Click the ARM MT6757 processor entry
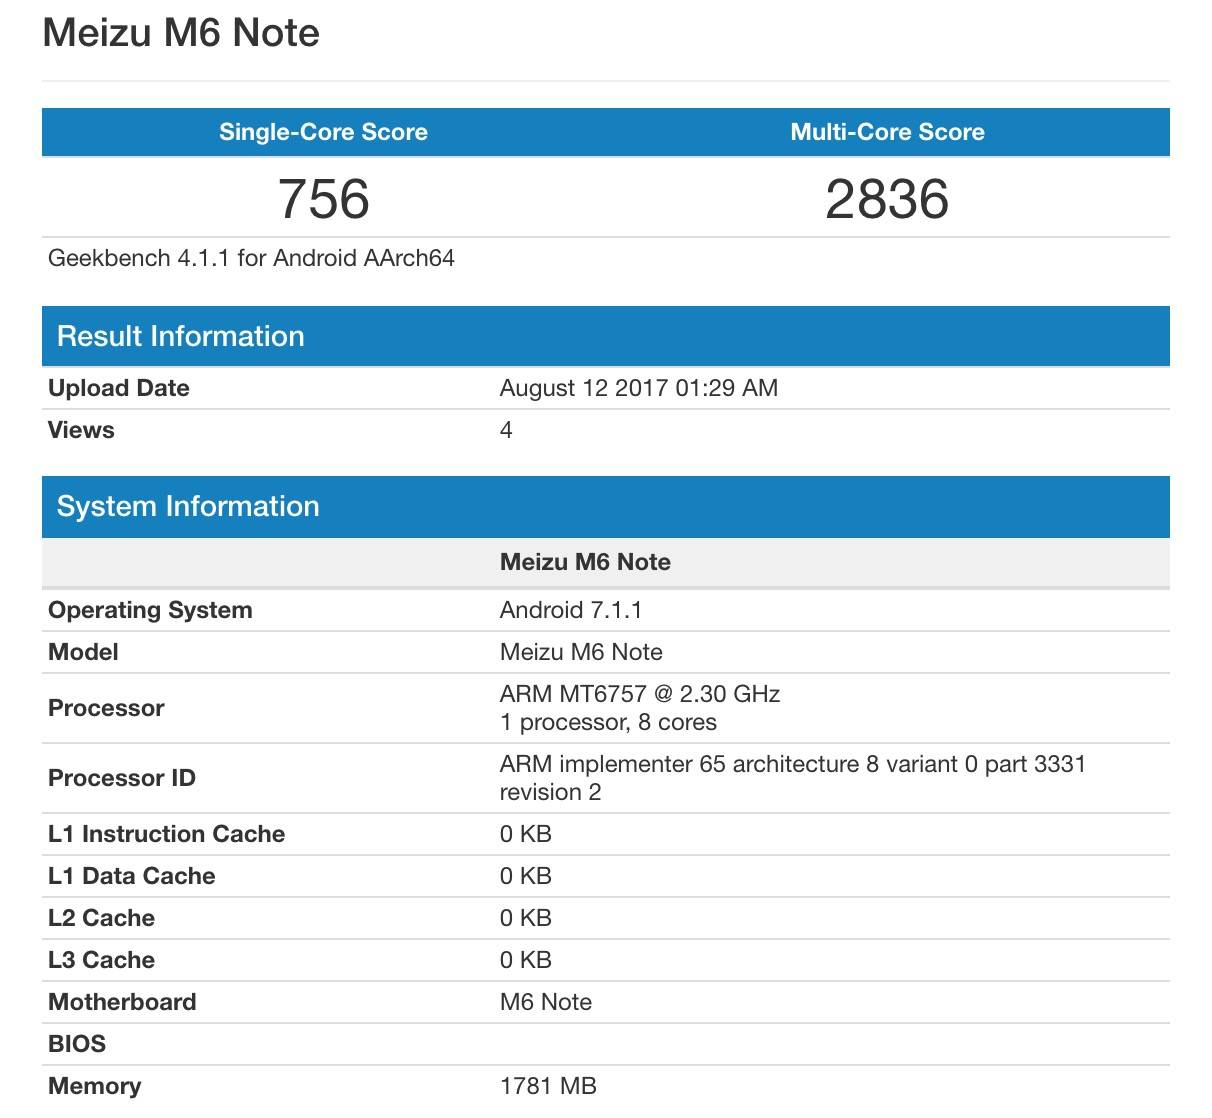 click(640, 693)
